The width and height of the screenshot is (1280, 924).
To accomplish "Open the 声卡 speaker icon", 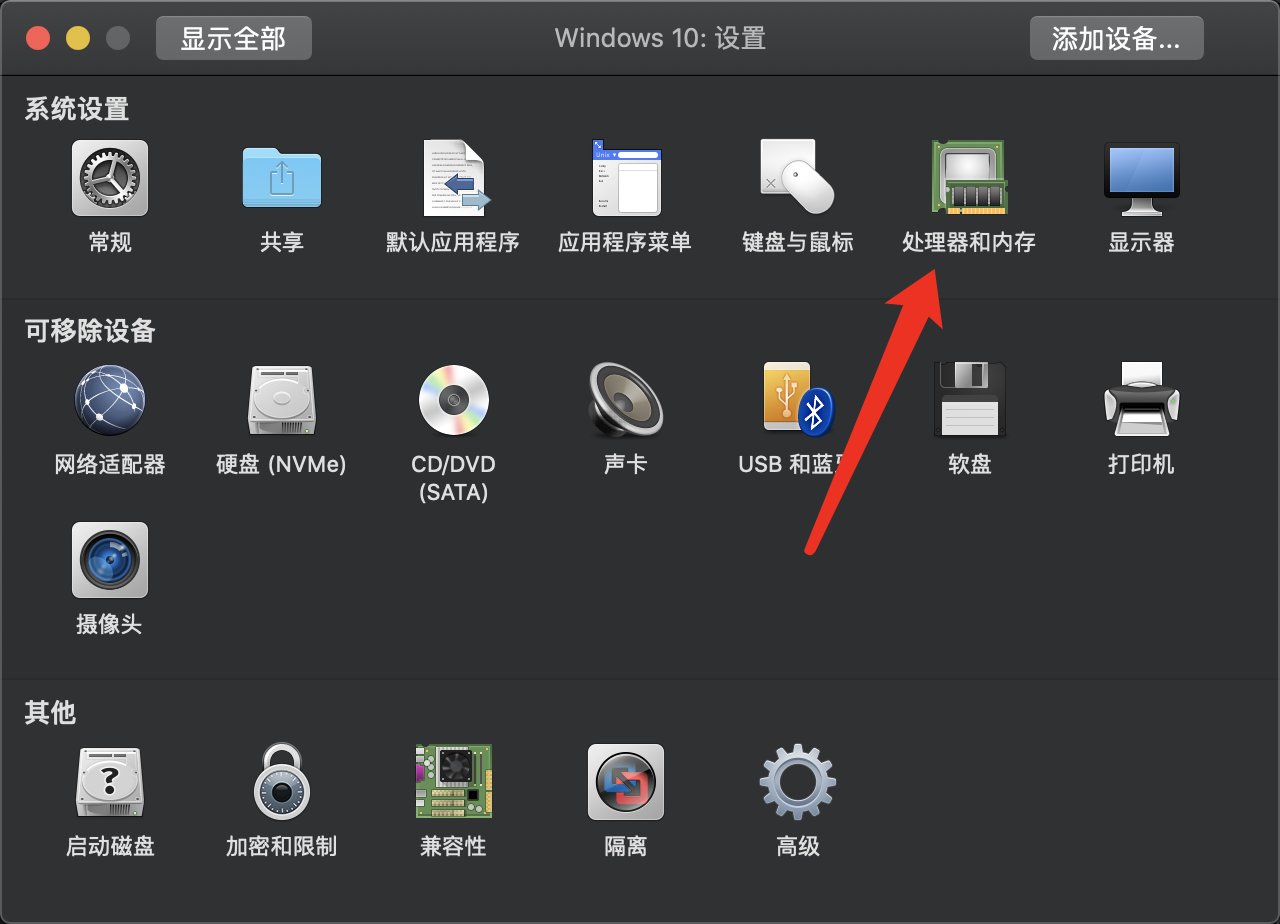I will tap(626, 400).
